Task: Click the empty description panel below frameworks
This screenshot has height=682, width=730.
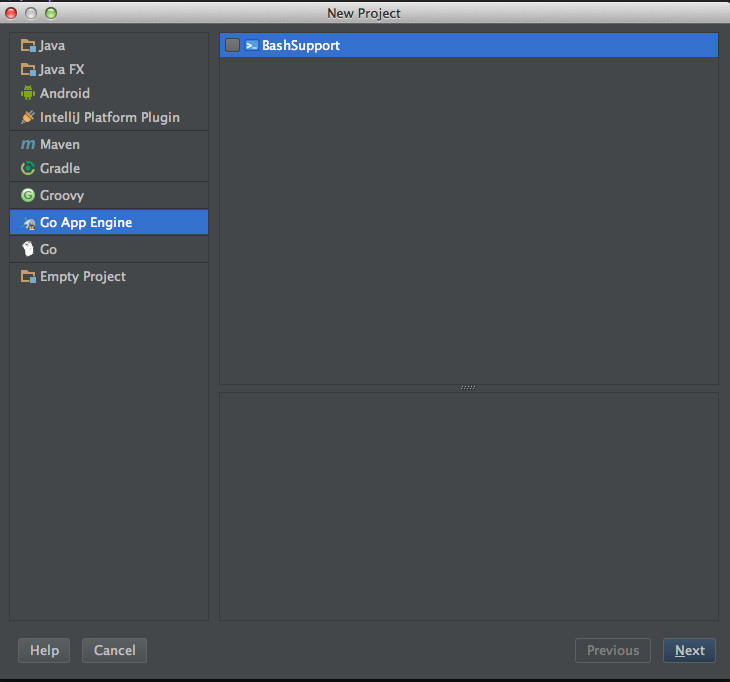Action: (x=469, y=506)
